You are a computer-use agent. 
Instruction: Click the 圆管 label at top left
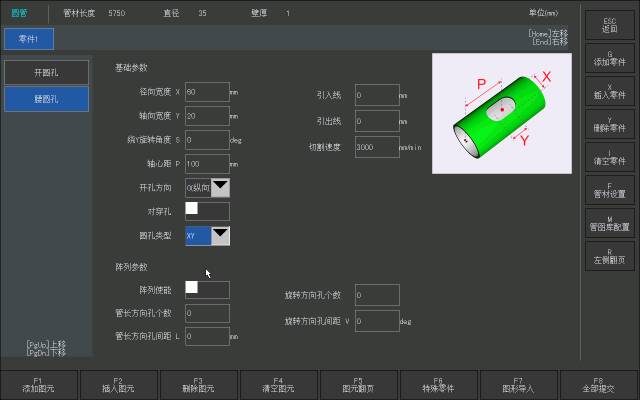point(20,13)
